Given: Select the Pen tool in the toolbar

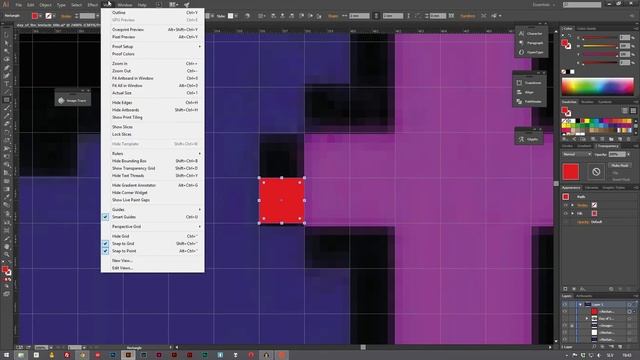Looking at the screenshot, I should tap(7, 68).
